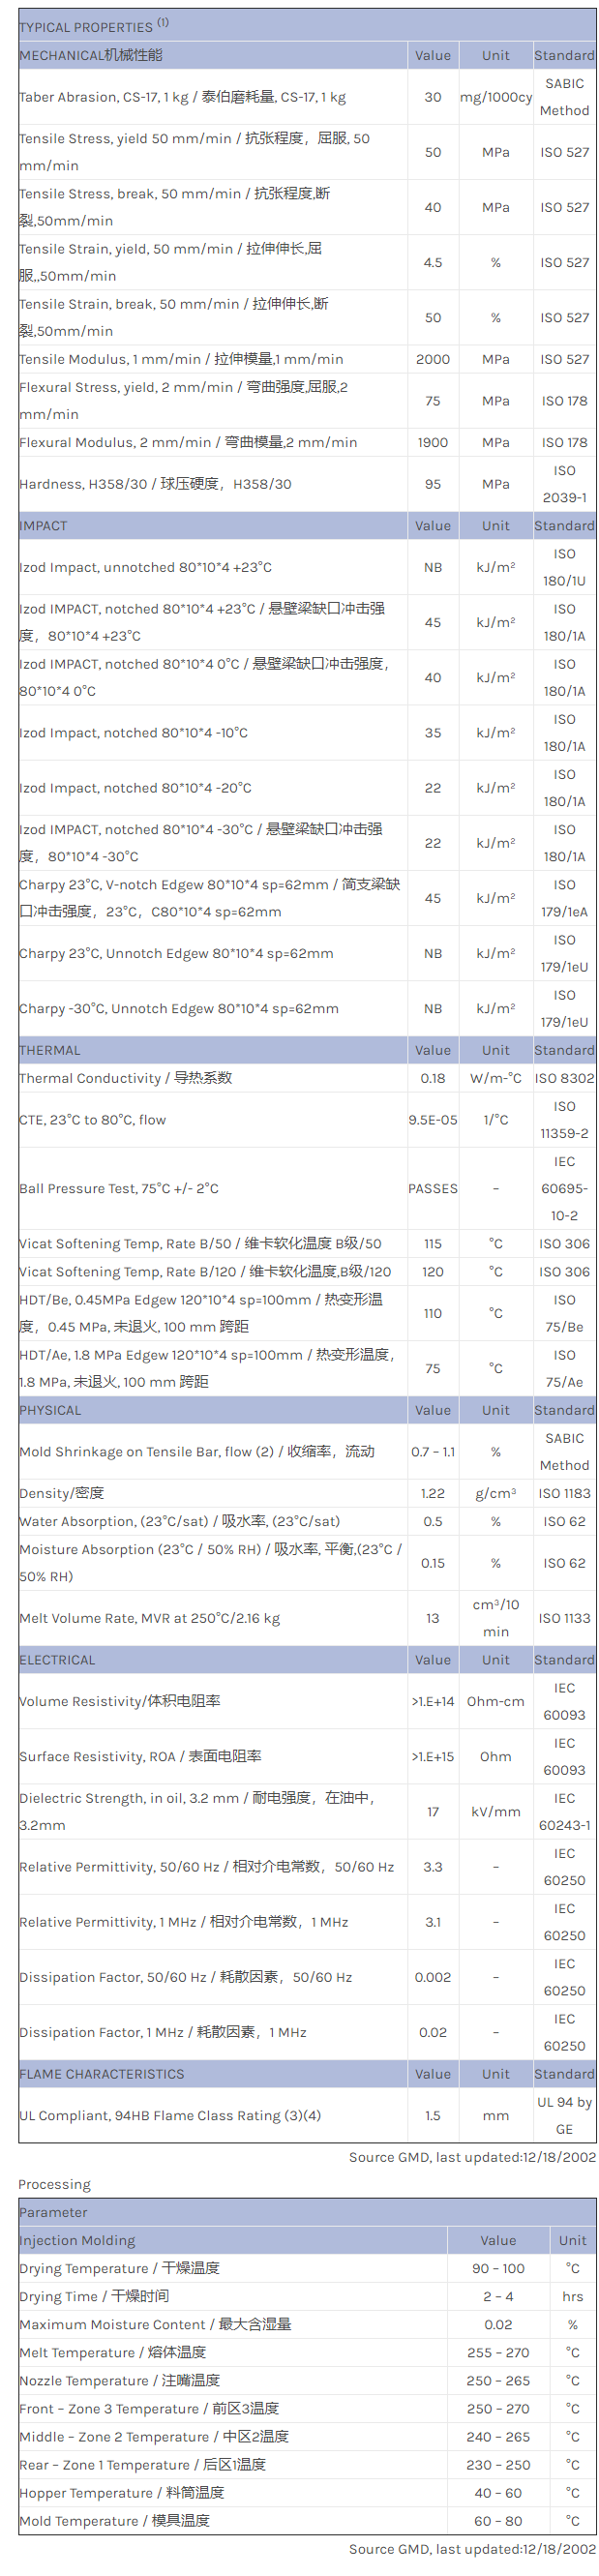599x2576 pixels.
Task: Click the THERMAL section header
Action: click(x=50, y=1050)
